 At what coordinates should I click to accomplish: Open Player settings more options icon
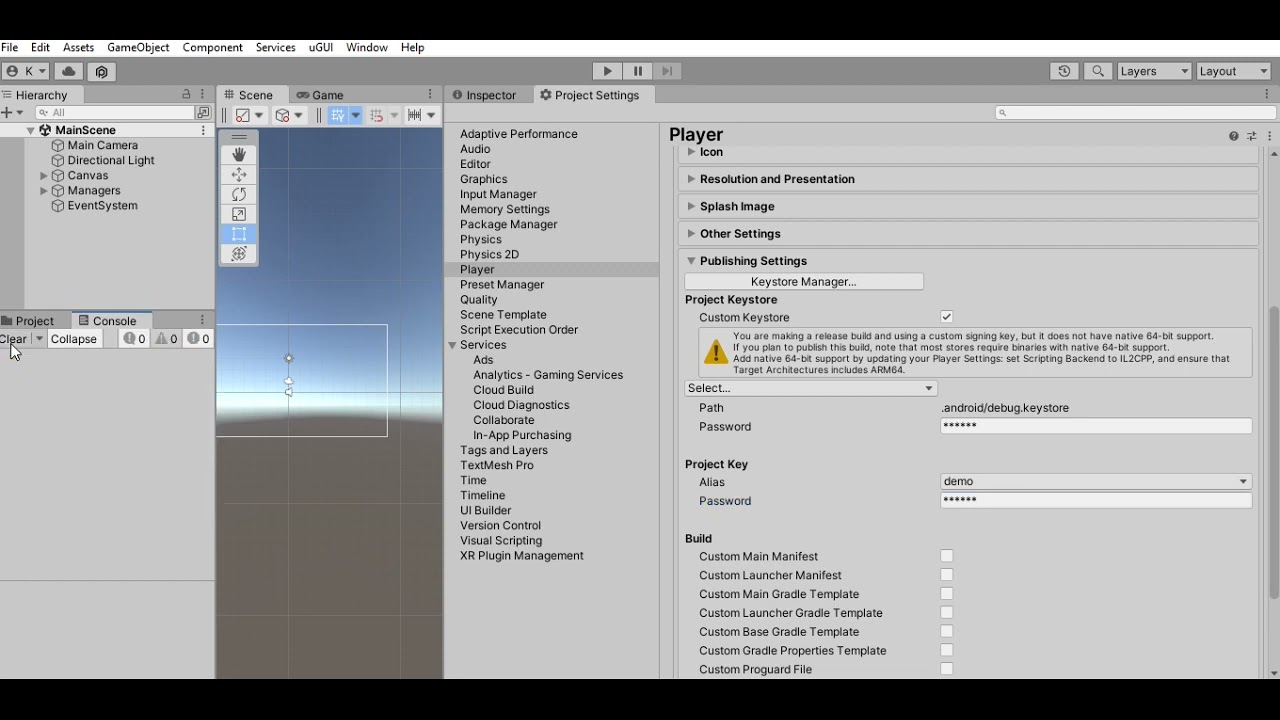point(1269,136)
